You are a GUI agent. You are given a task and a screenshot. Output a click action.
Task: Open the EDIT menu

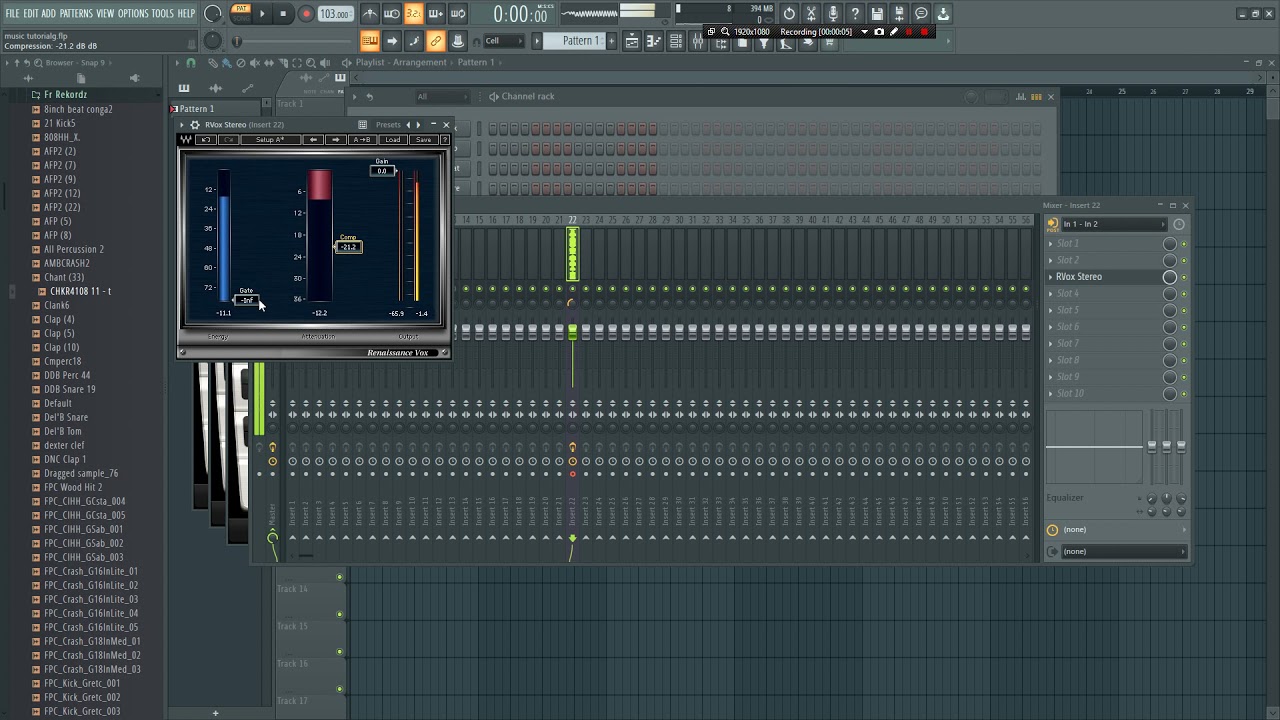(31, 14)
